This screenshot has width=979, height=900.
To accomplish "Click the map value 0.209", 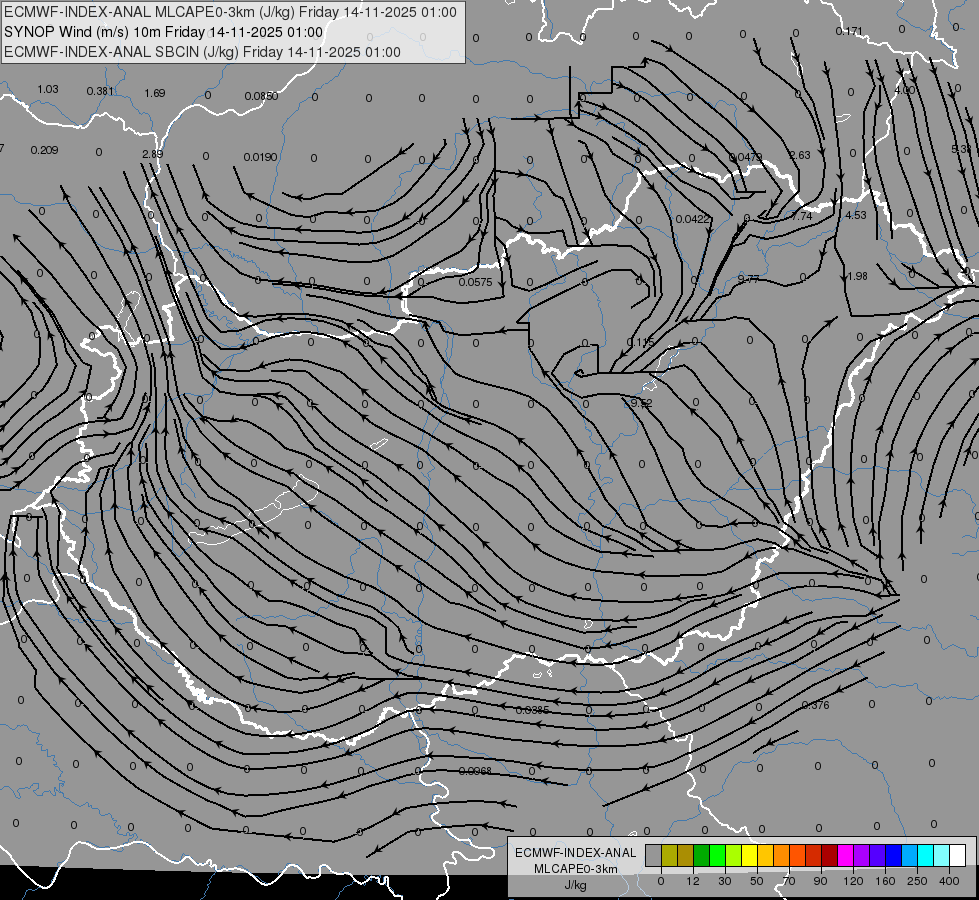I will [x=44, y=150].
